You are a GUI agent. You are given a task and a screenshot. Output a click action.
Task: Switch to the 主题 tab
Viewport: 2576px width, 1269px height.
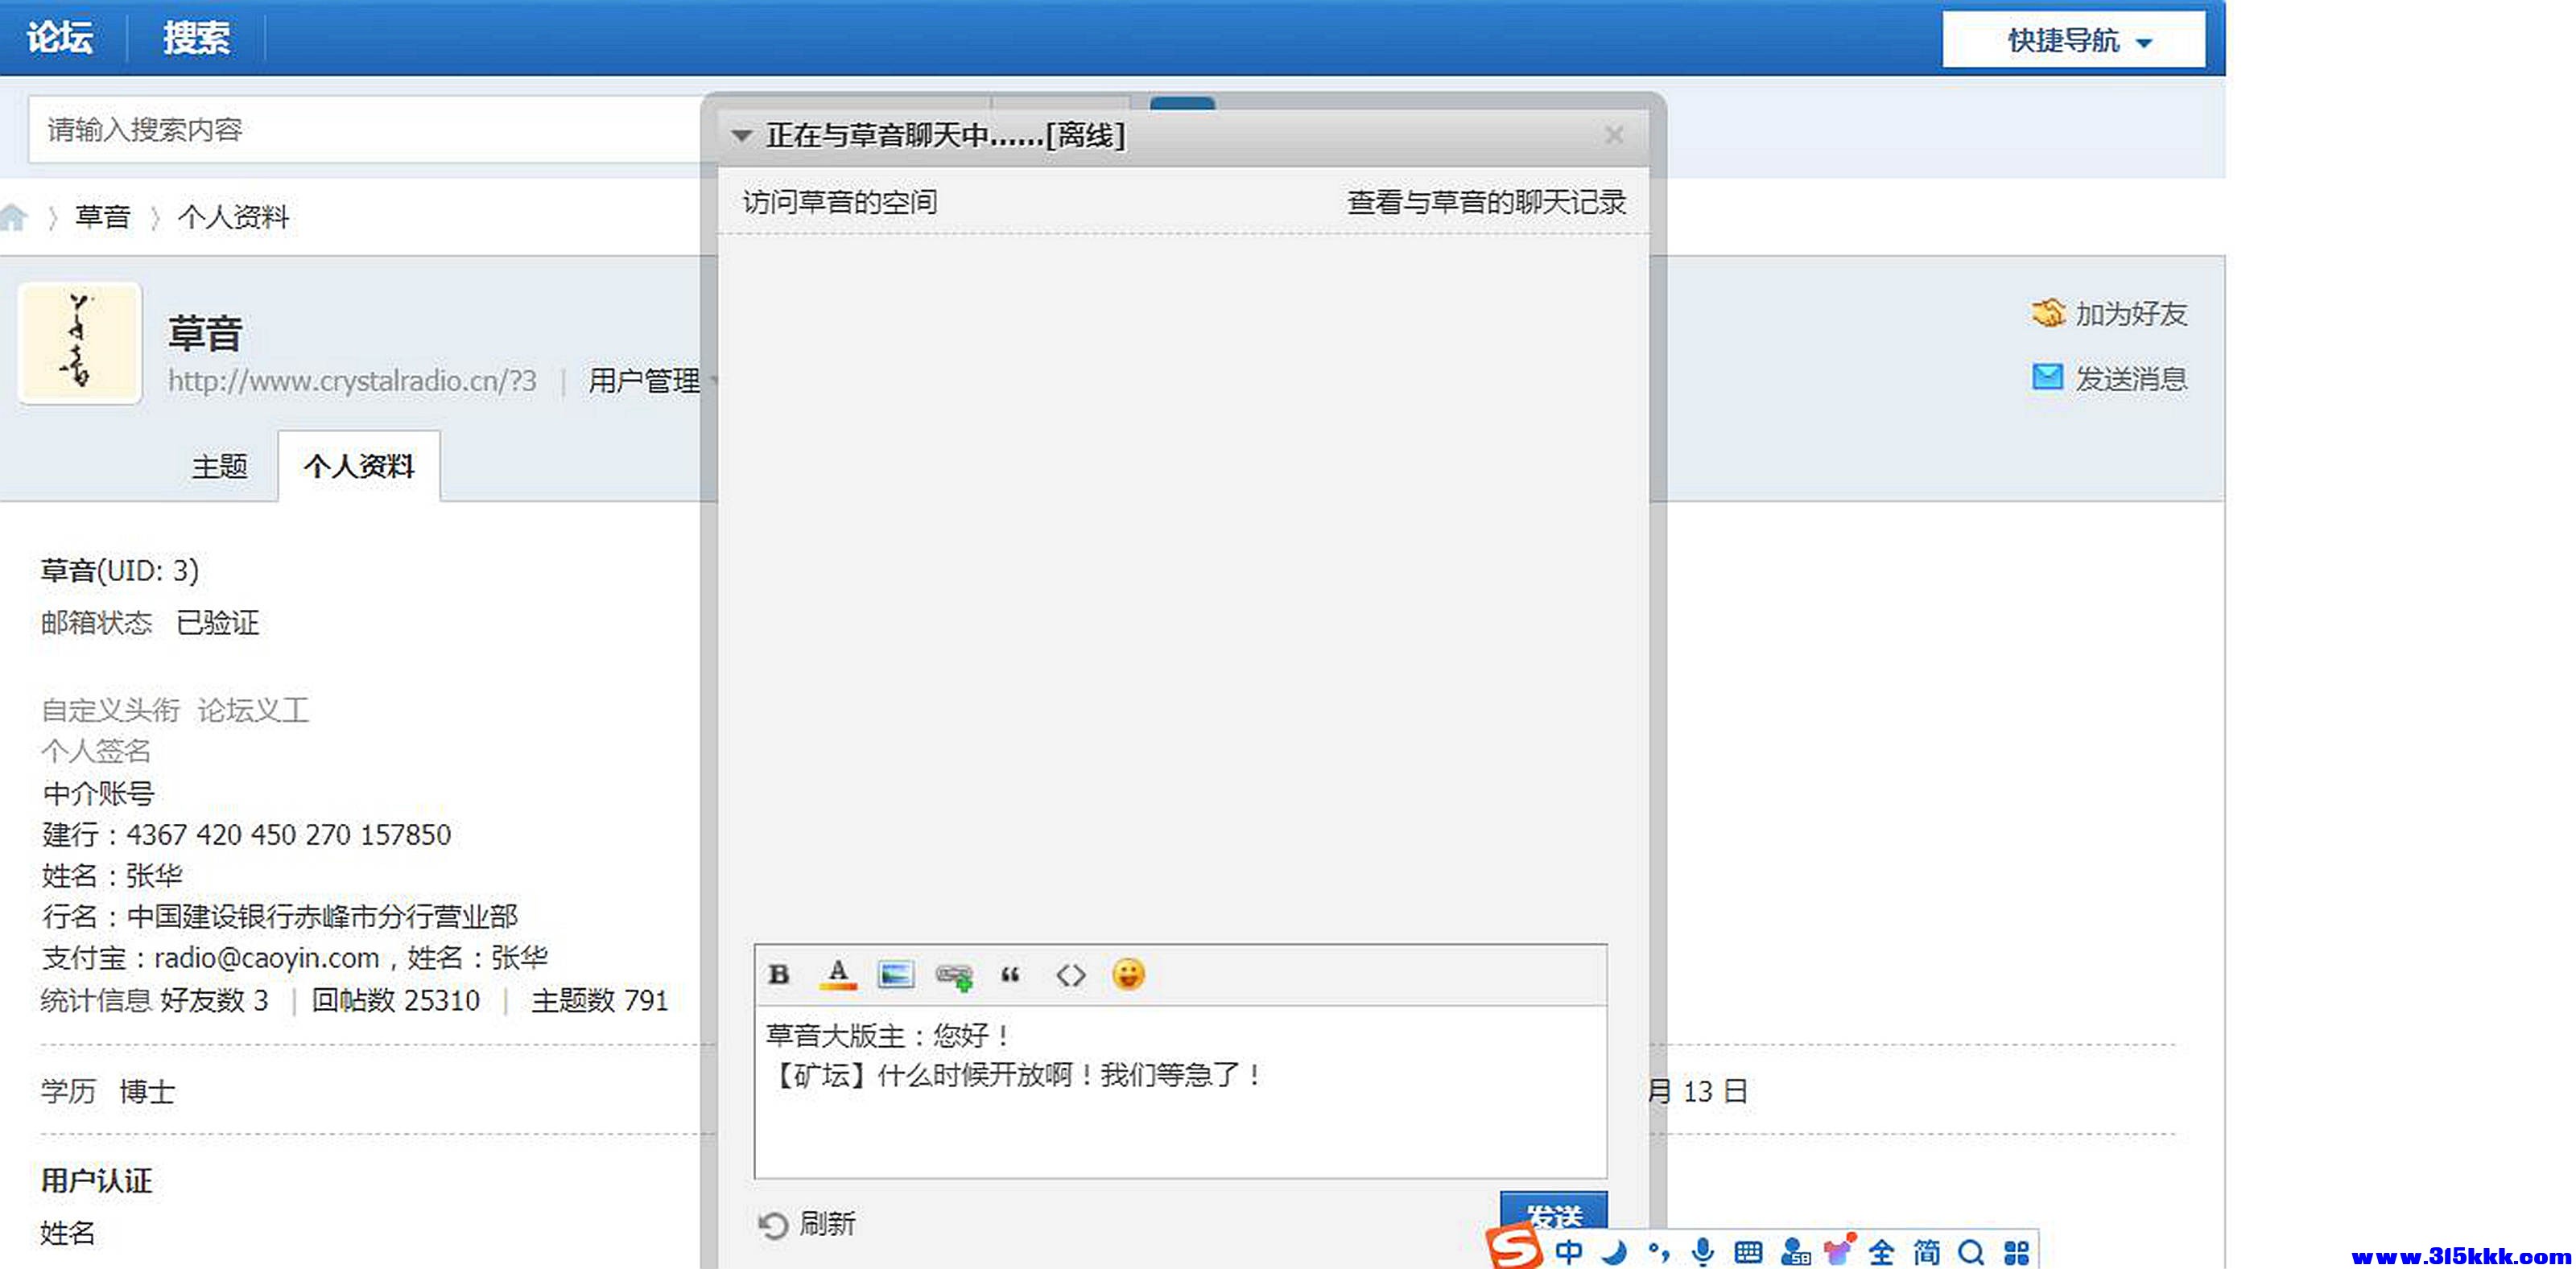[x=220, y=466]
